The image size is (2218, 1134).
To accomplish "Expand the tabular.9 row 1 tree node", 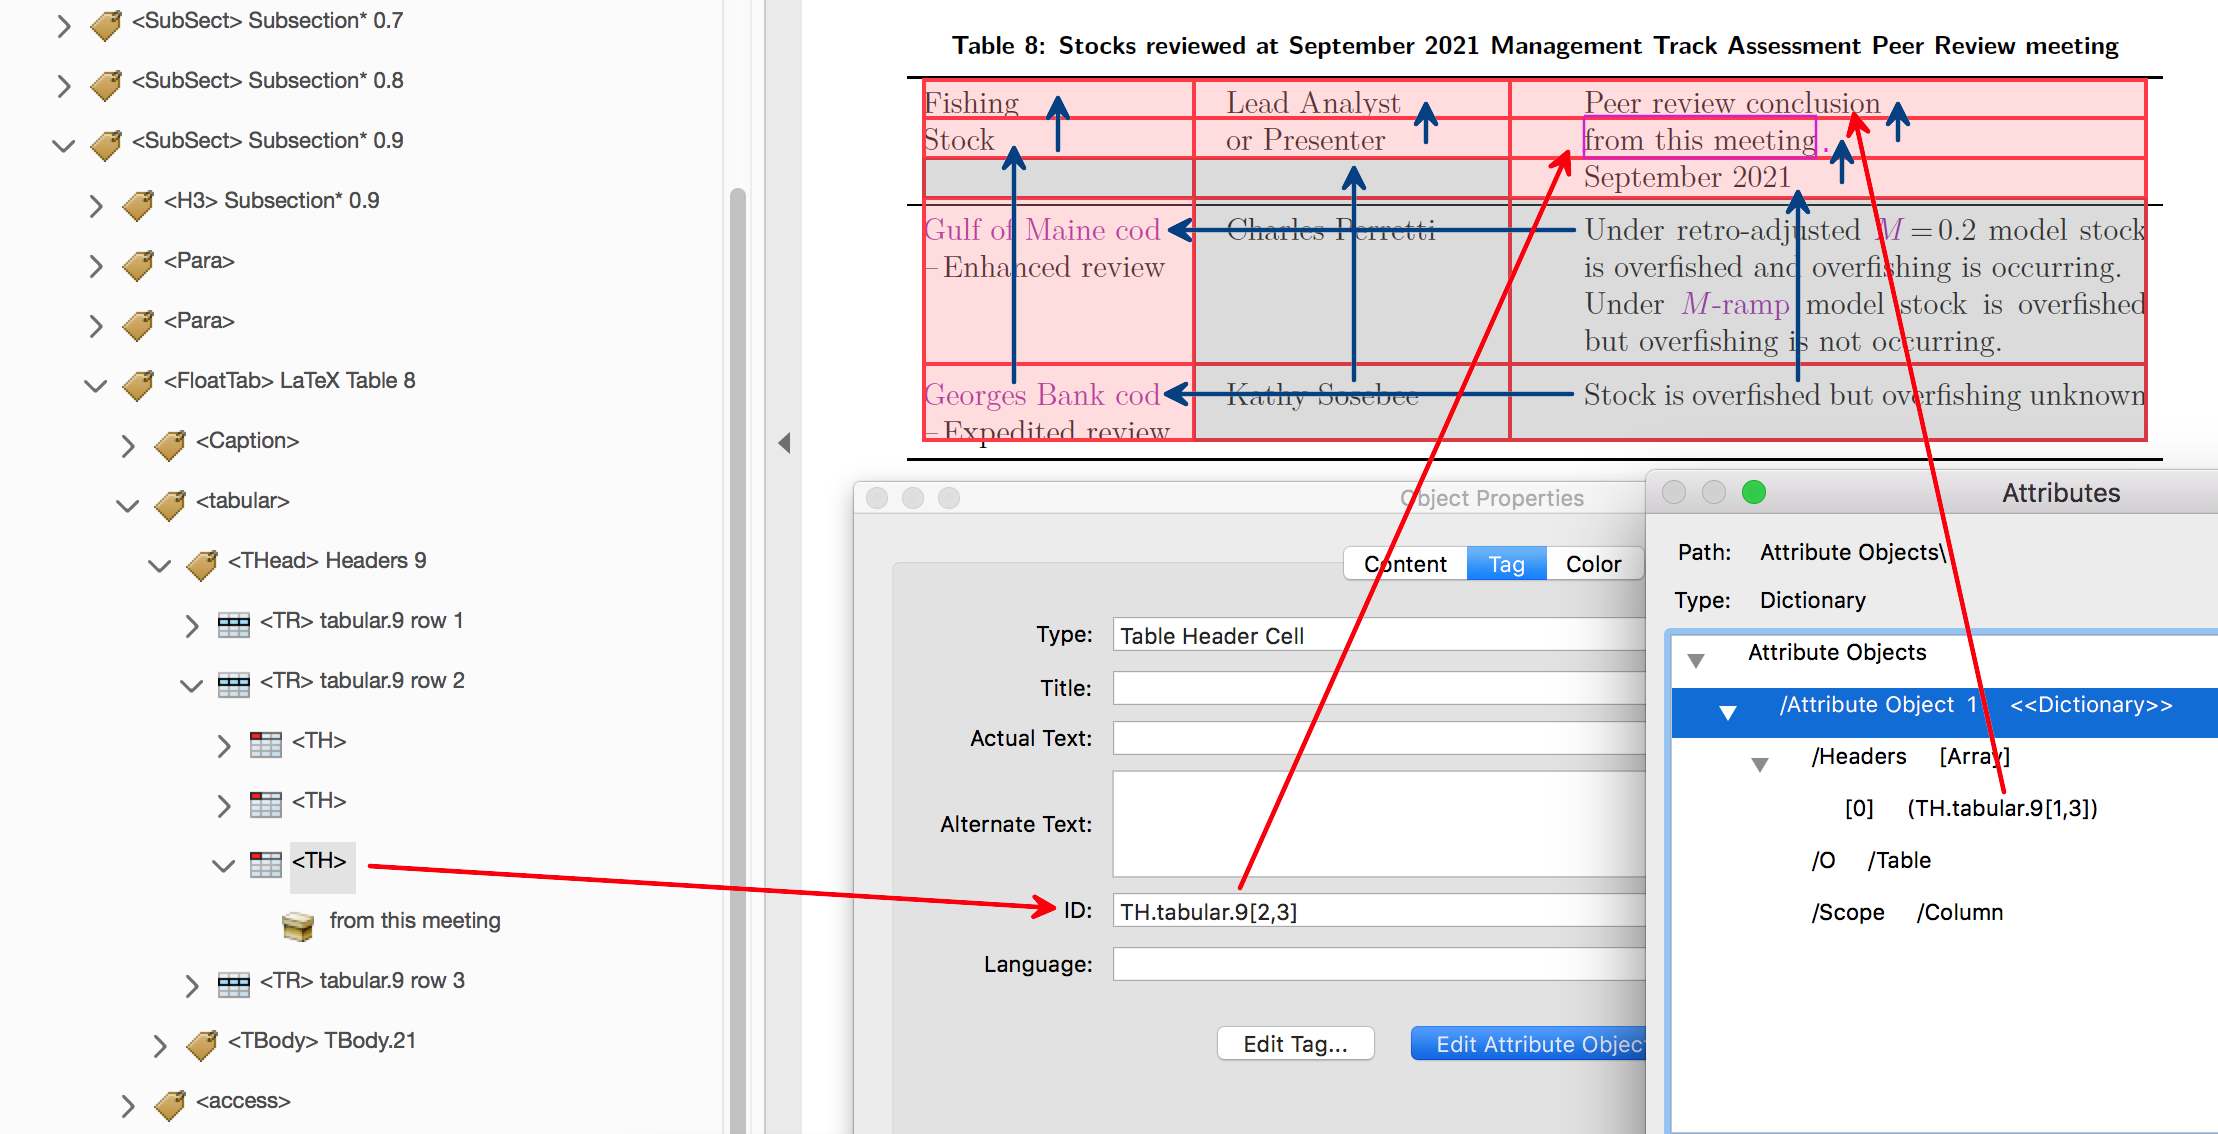I will [191, 624].
